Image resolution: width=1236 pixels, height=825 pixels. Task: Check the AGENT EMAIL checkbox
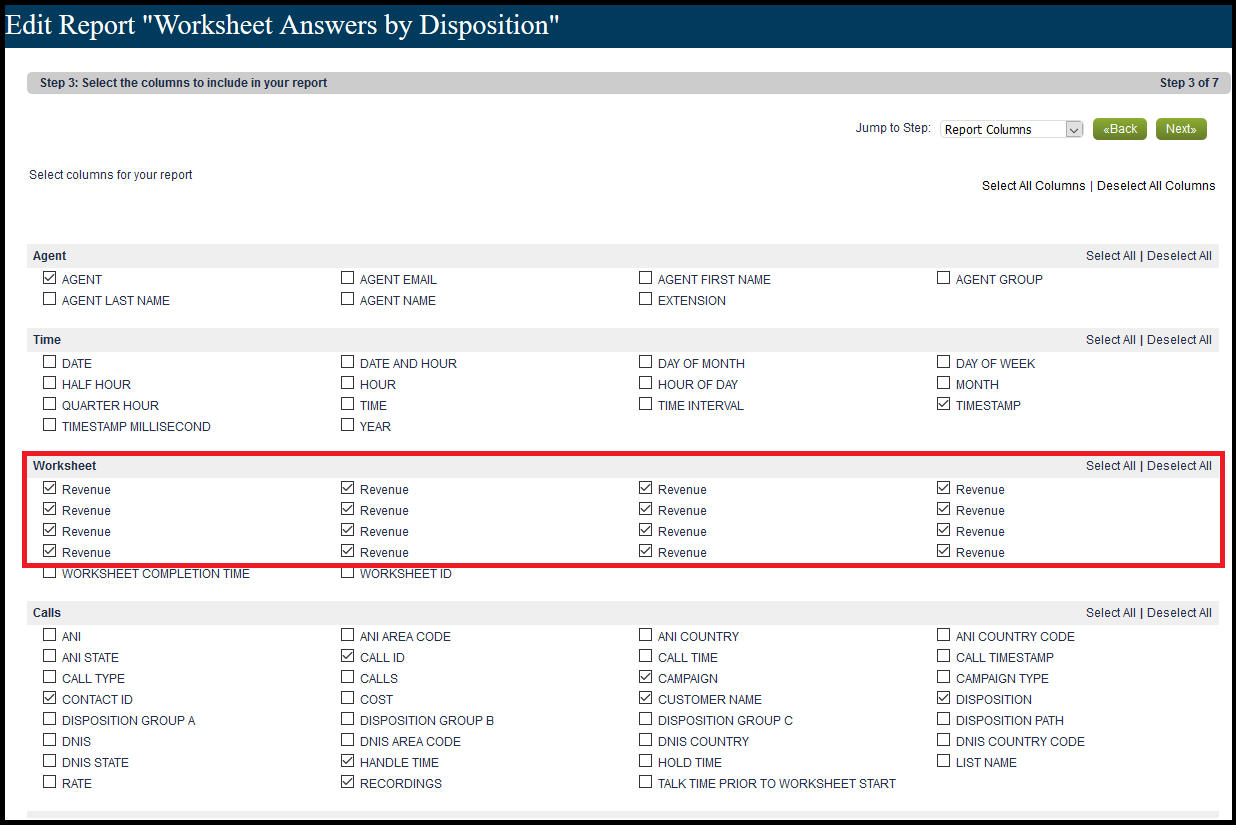[348, 278]
